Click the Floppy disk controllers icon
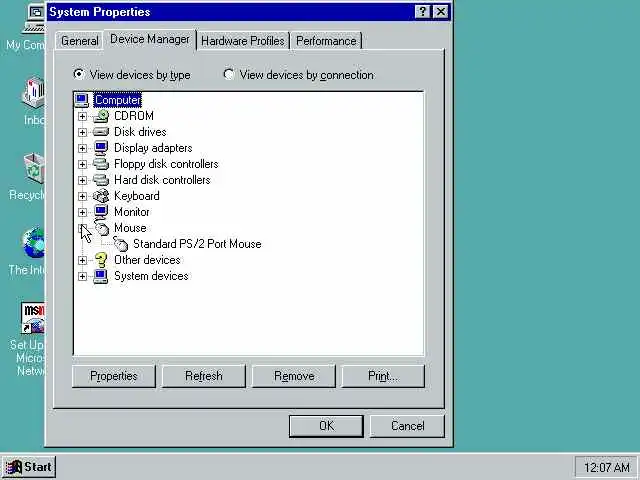The width and height of the screenshot is (640, 480). (101, 164)
